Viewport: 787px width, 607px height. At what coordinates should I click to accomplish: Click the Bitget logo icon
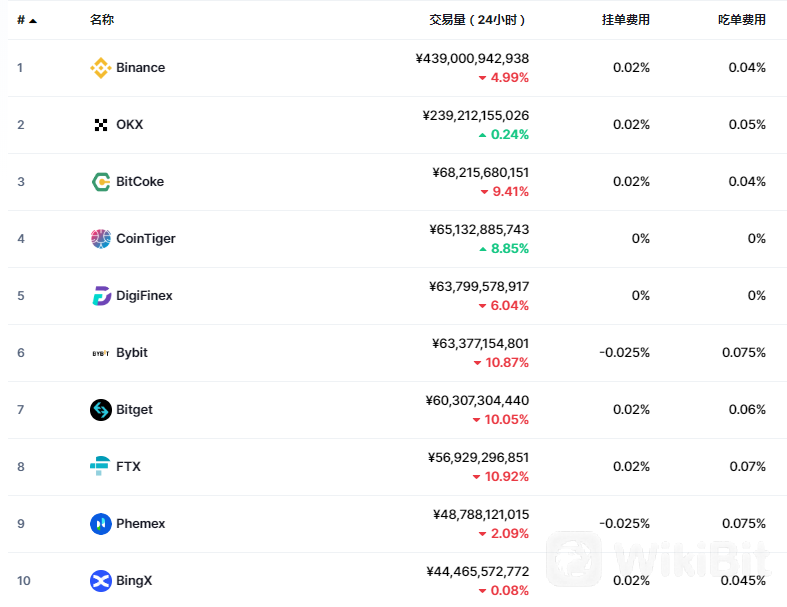click(x=100, y=410)
